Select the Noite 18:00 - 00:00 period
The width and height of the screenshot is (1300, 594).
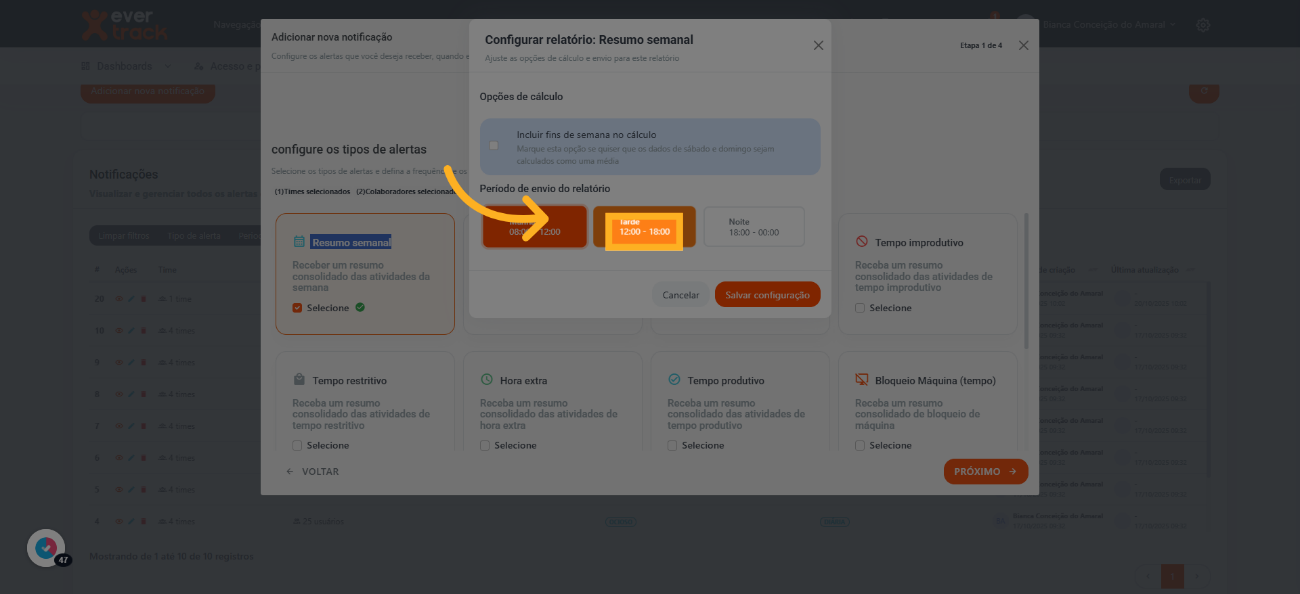(753, 227)
